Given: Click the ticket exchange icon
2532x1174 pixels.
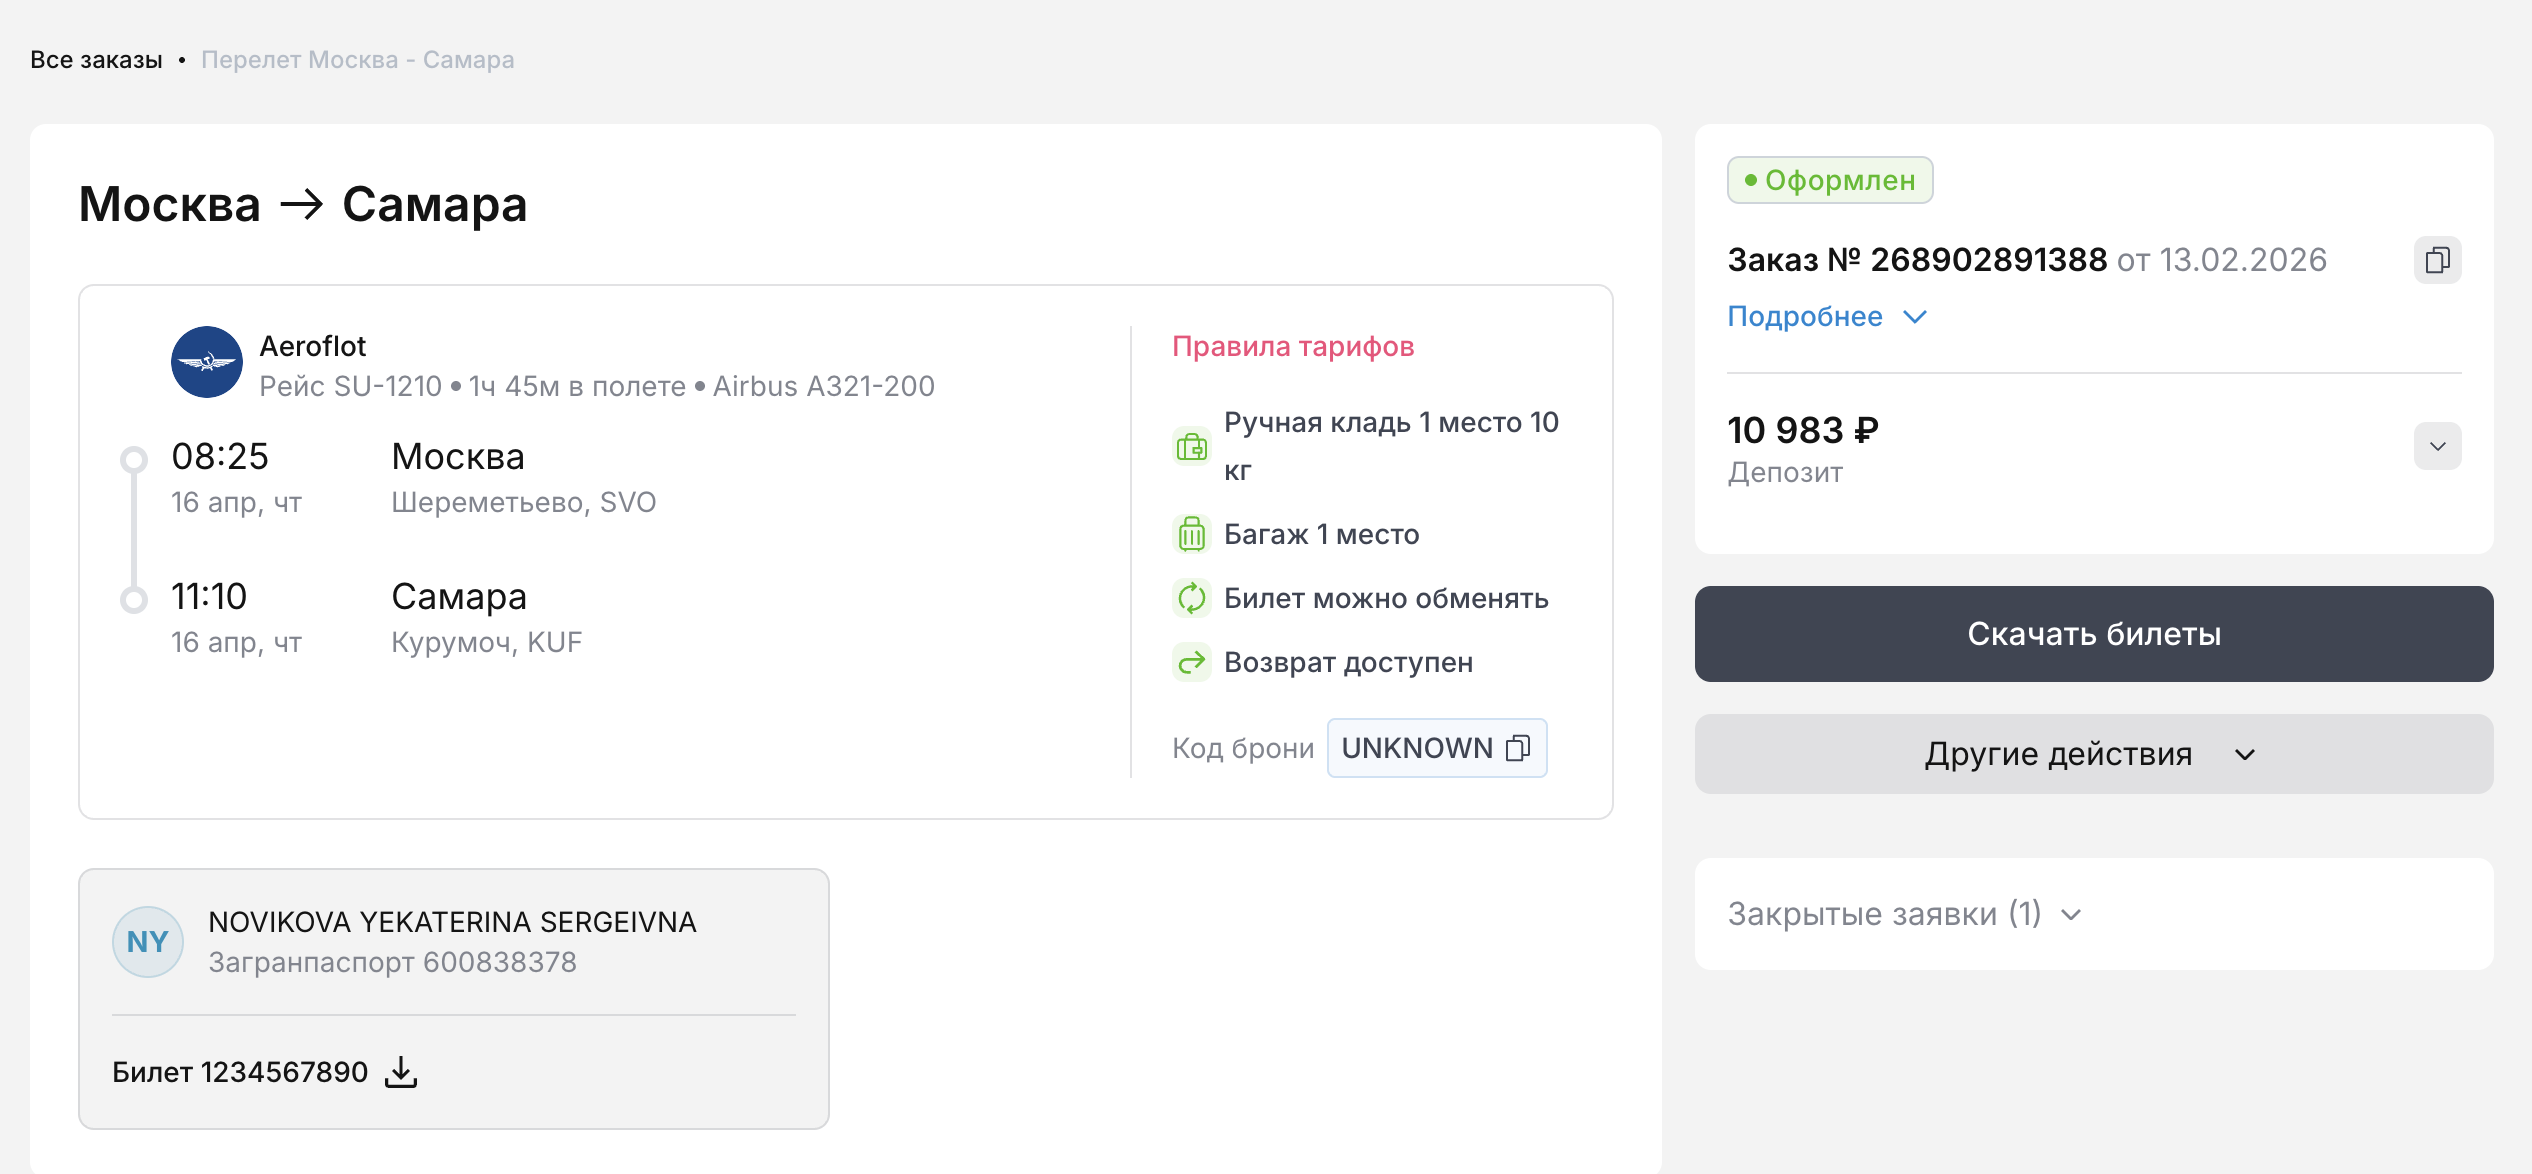Looking at the screenshot, I should click(1191, 598).
